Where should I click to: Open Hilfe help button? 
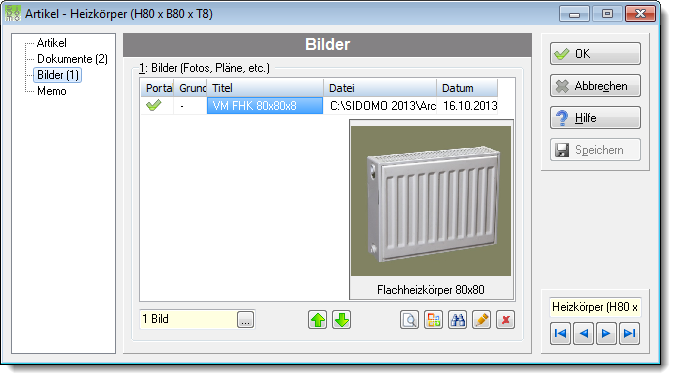coord(595,118)
